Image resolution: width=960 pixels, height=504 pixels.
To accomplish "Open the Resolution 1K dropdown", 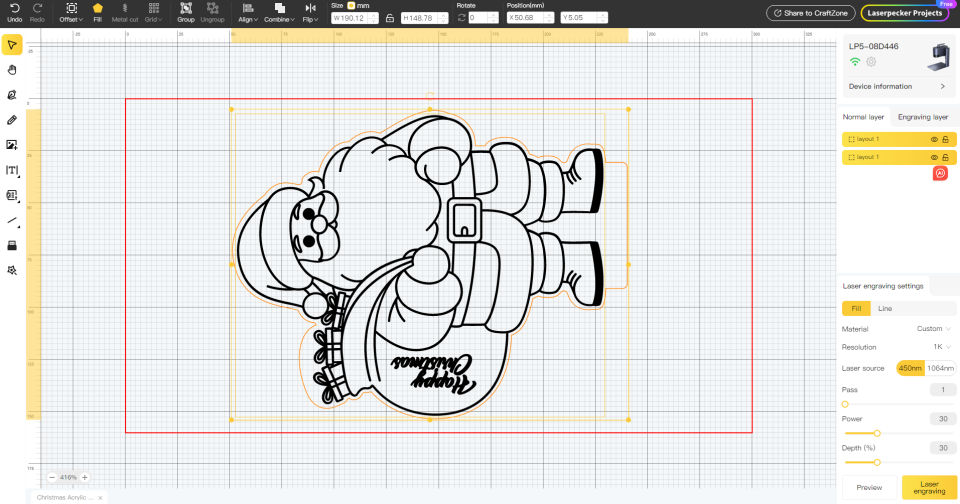I will [x=942, y=347].
